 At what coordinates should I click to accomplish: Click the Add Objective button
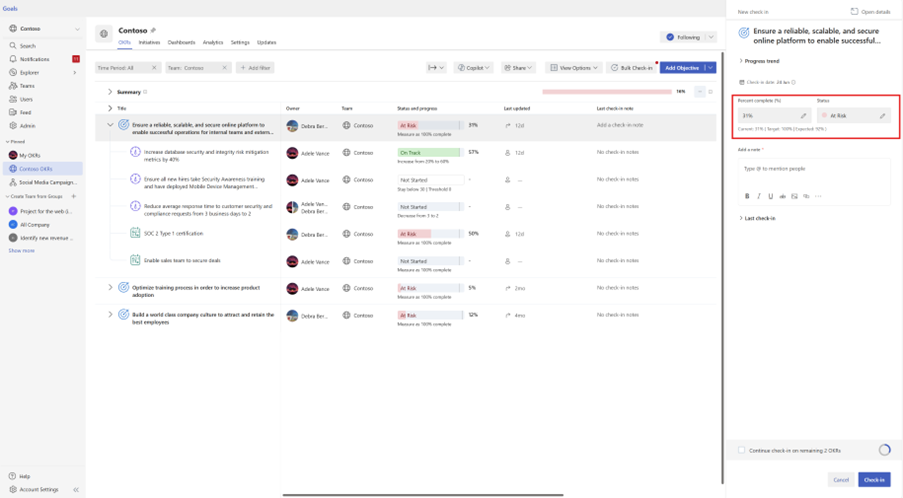[680, 68]
